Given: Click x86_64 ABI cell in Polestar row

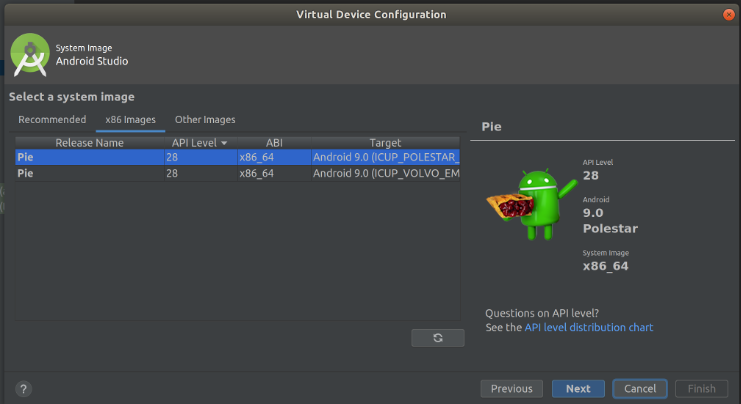Looking at the screenshot, I should coord(274,157).
